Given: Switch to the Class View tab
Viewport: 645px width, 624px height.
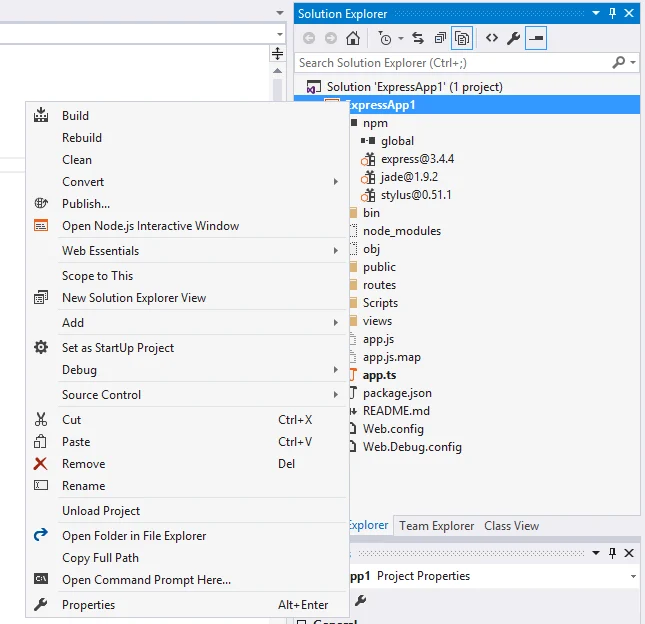Looking at the screenshot, I should pos(511,526).
